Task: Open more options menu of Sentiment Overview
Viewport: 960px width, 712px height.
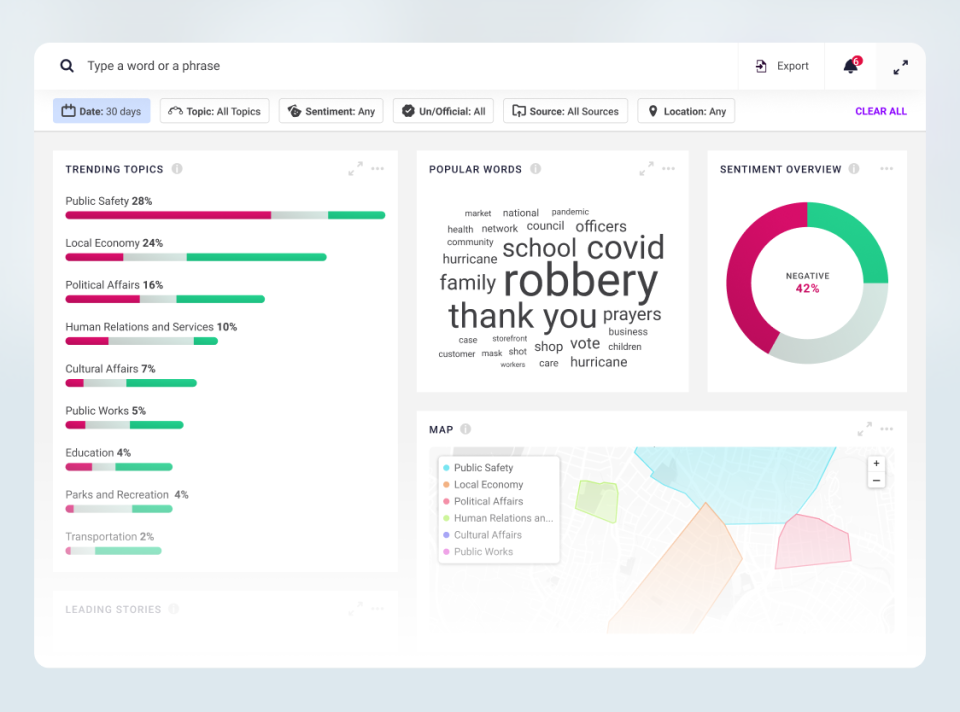Action: pos(886,169)
